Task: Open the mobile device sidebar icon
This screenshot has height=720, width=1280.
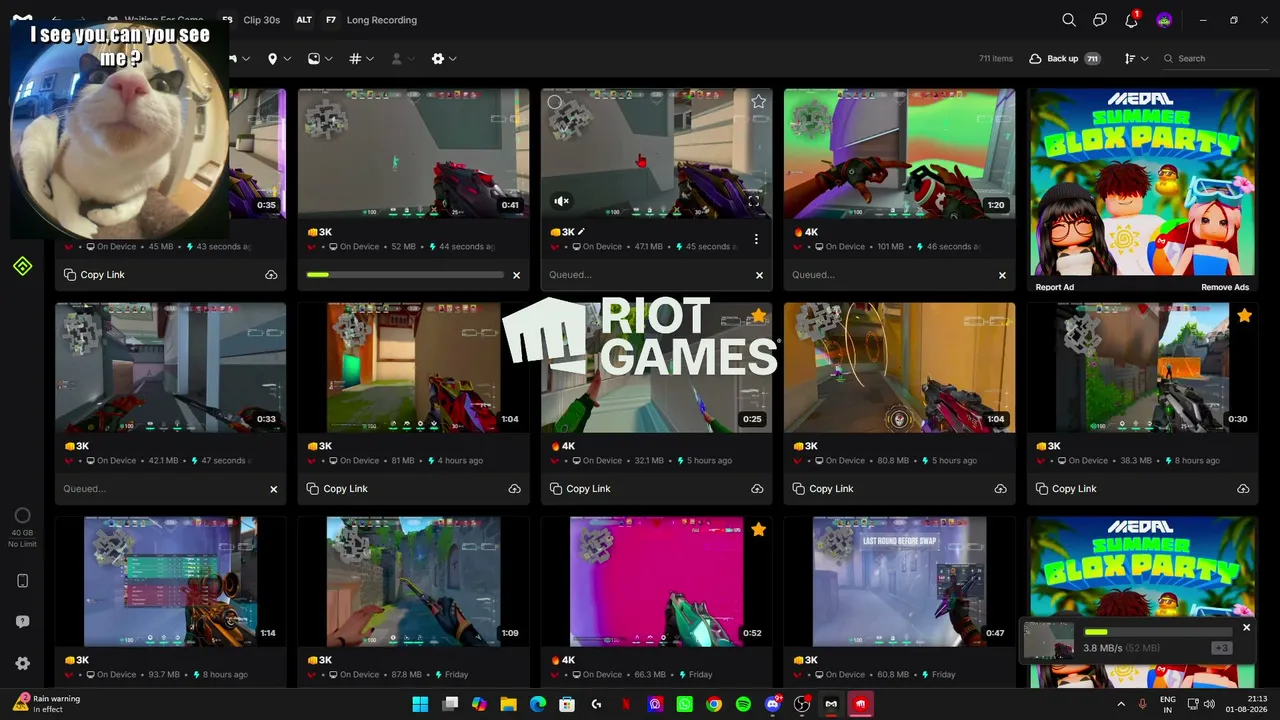Action: click(x=22, y=581)
